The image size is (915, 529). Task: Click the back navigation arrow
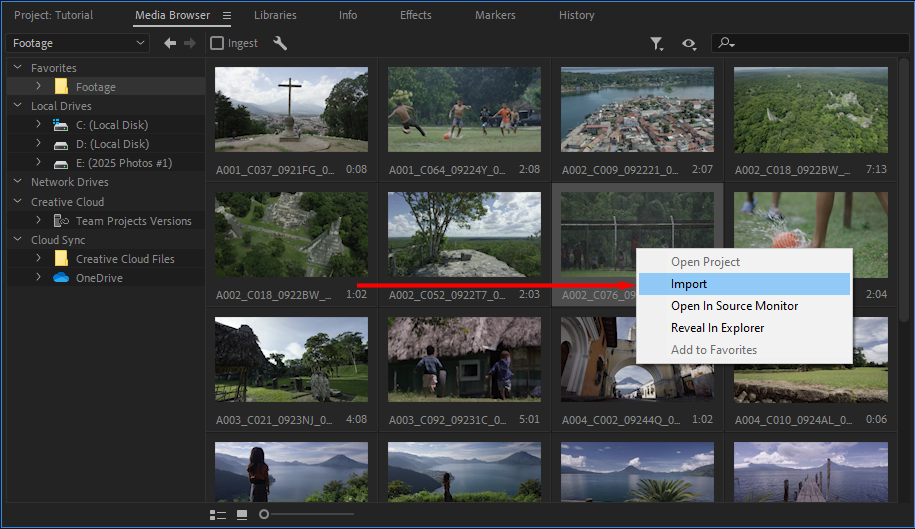tap(170, 43)
